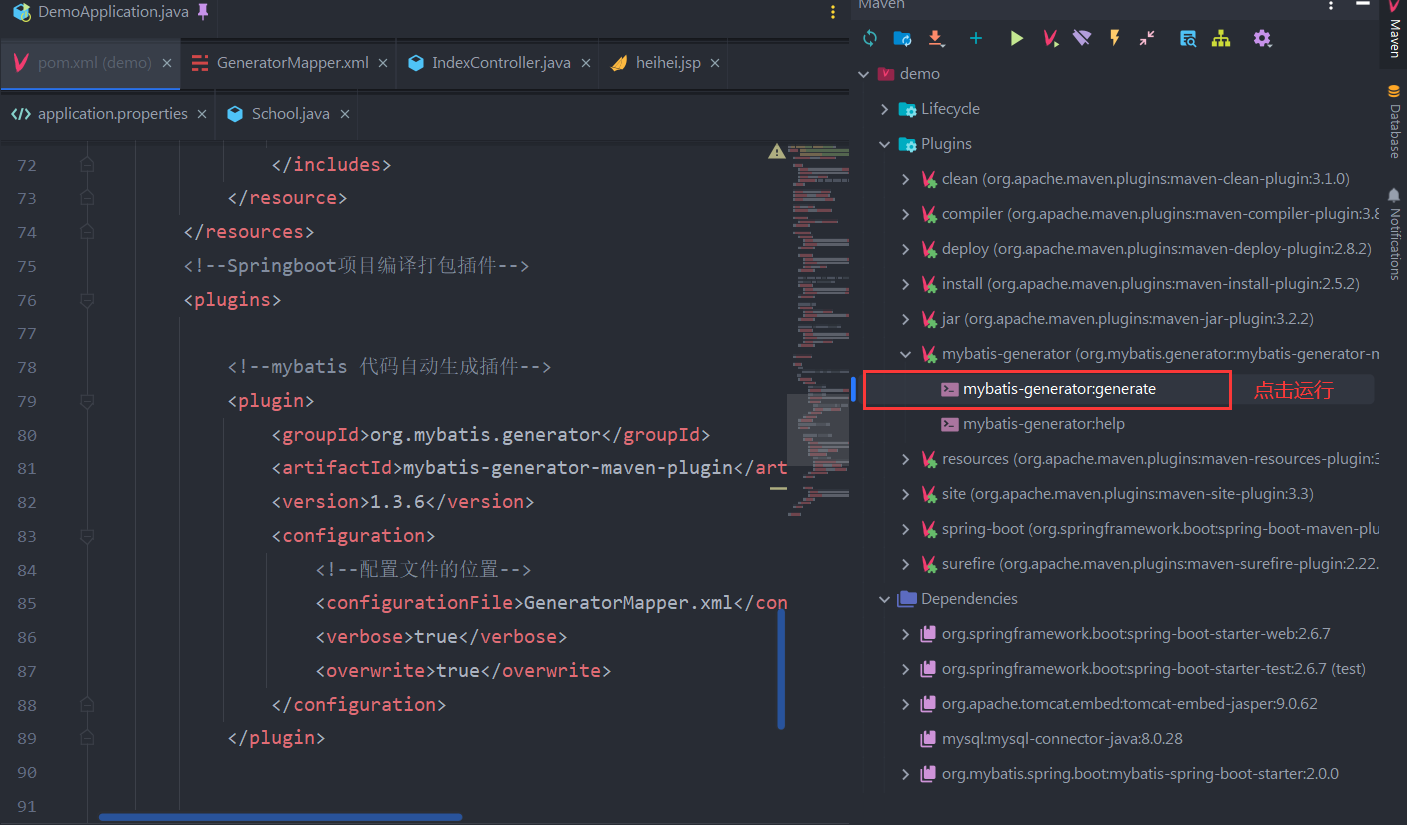
Task: Generate sources and update folders icon
Action: click(902, 39)
